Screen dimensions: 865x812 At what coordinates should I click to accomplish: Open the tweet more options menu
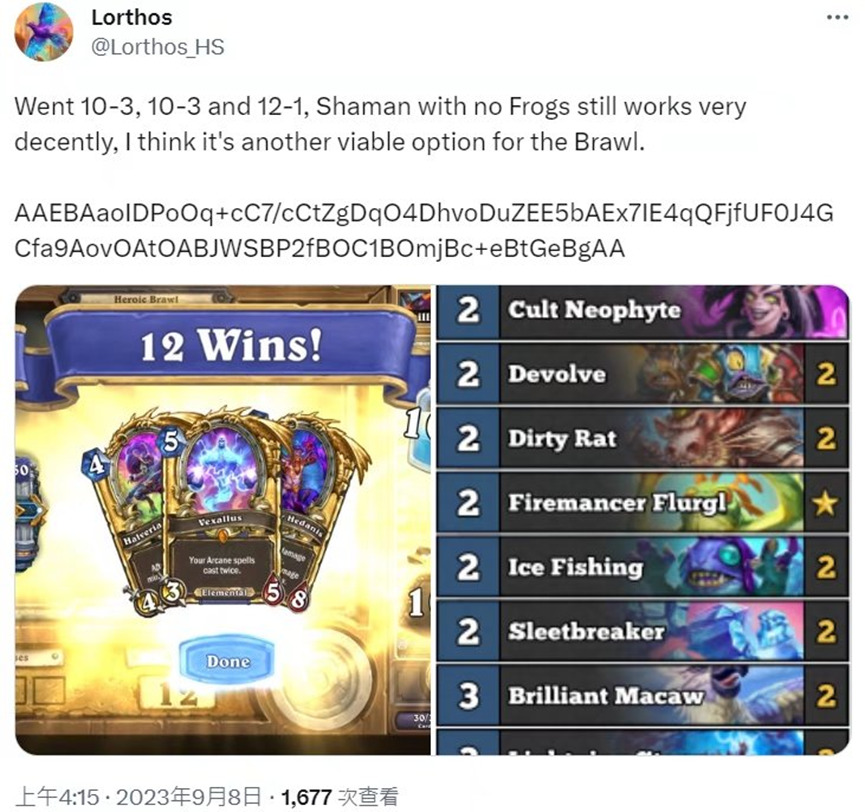click(837, 18)
